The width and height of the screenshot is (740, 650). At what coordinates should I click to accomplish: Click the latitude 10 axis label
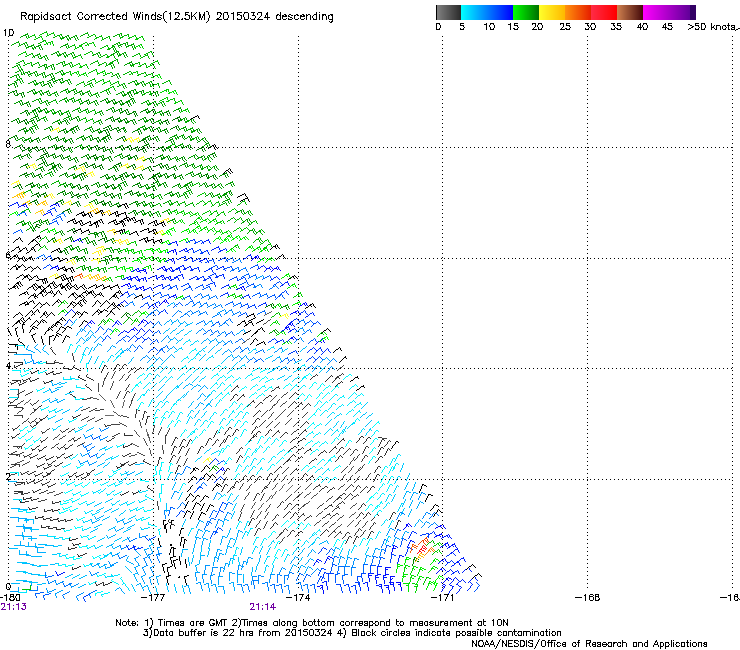coord(8,33)
